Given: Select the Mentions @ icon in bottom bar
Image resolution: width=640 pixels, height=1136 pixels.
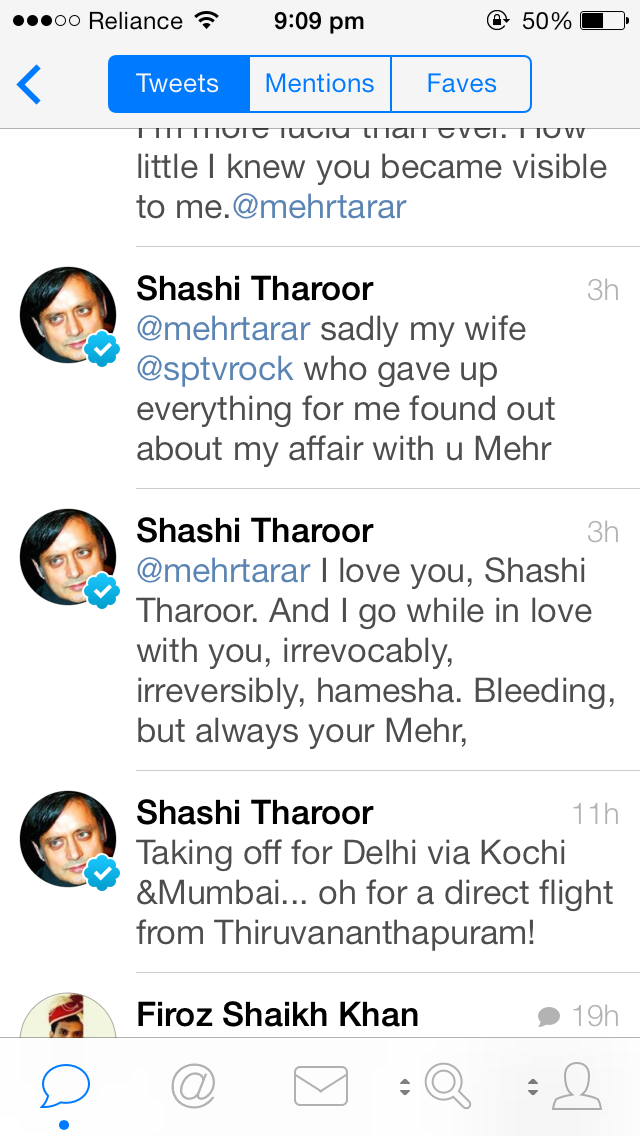Looking at the screenshot, I should pyautogui.click(x=193, y=1084).
